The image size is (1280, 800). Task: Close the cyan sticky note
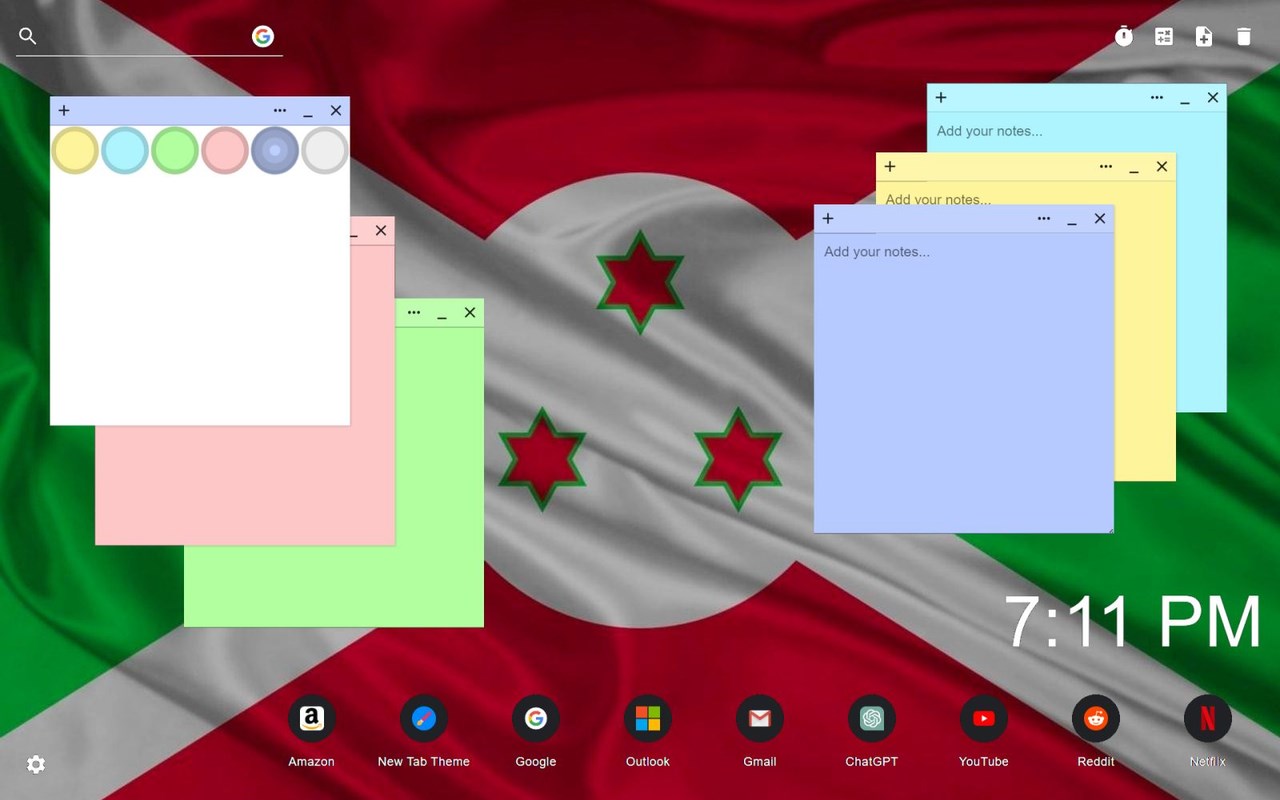[x=1213, y=98]
